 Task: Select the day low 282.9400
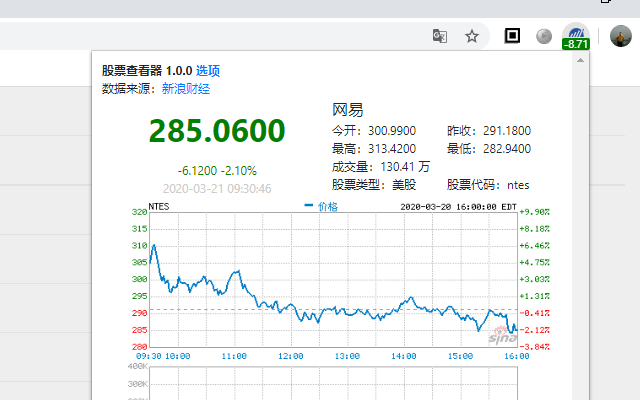(x=507, y=149)
